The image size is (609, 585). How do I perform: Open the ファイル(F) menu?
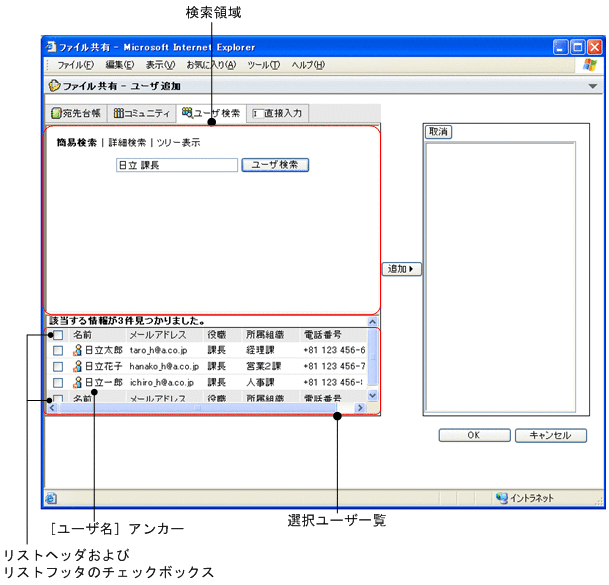(x=76, y=65)
